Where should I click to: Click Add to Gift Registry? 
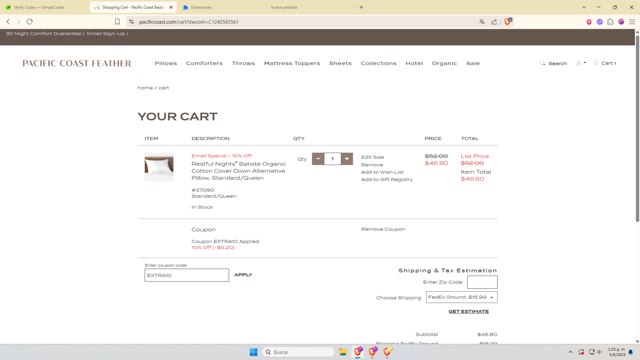(x=387, y=180)
